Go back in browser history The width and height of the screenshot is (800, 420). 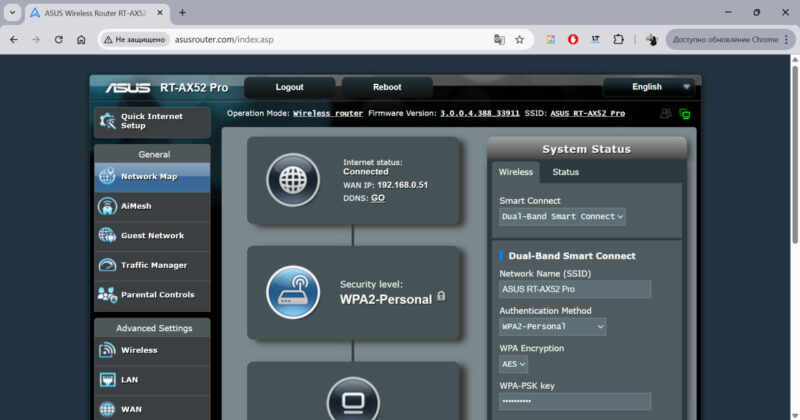point(14,39)
